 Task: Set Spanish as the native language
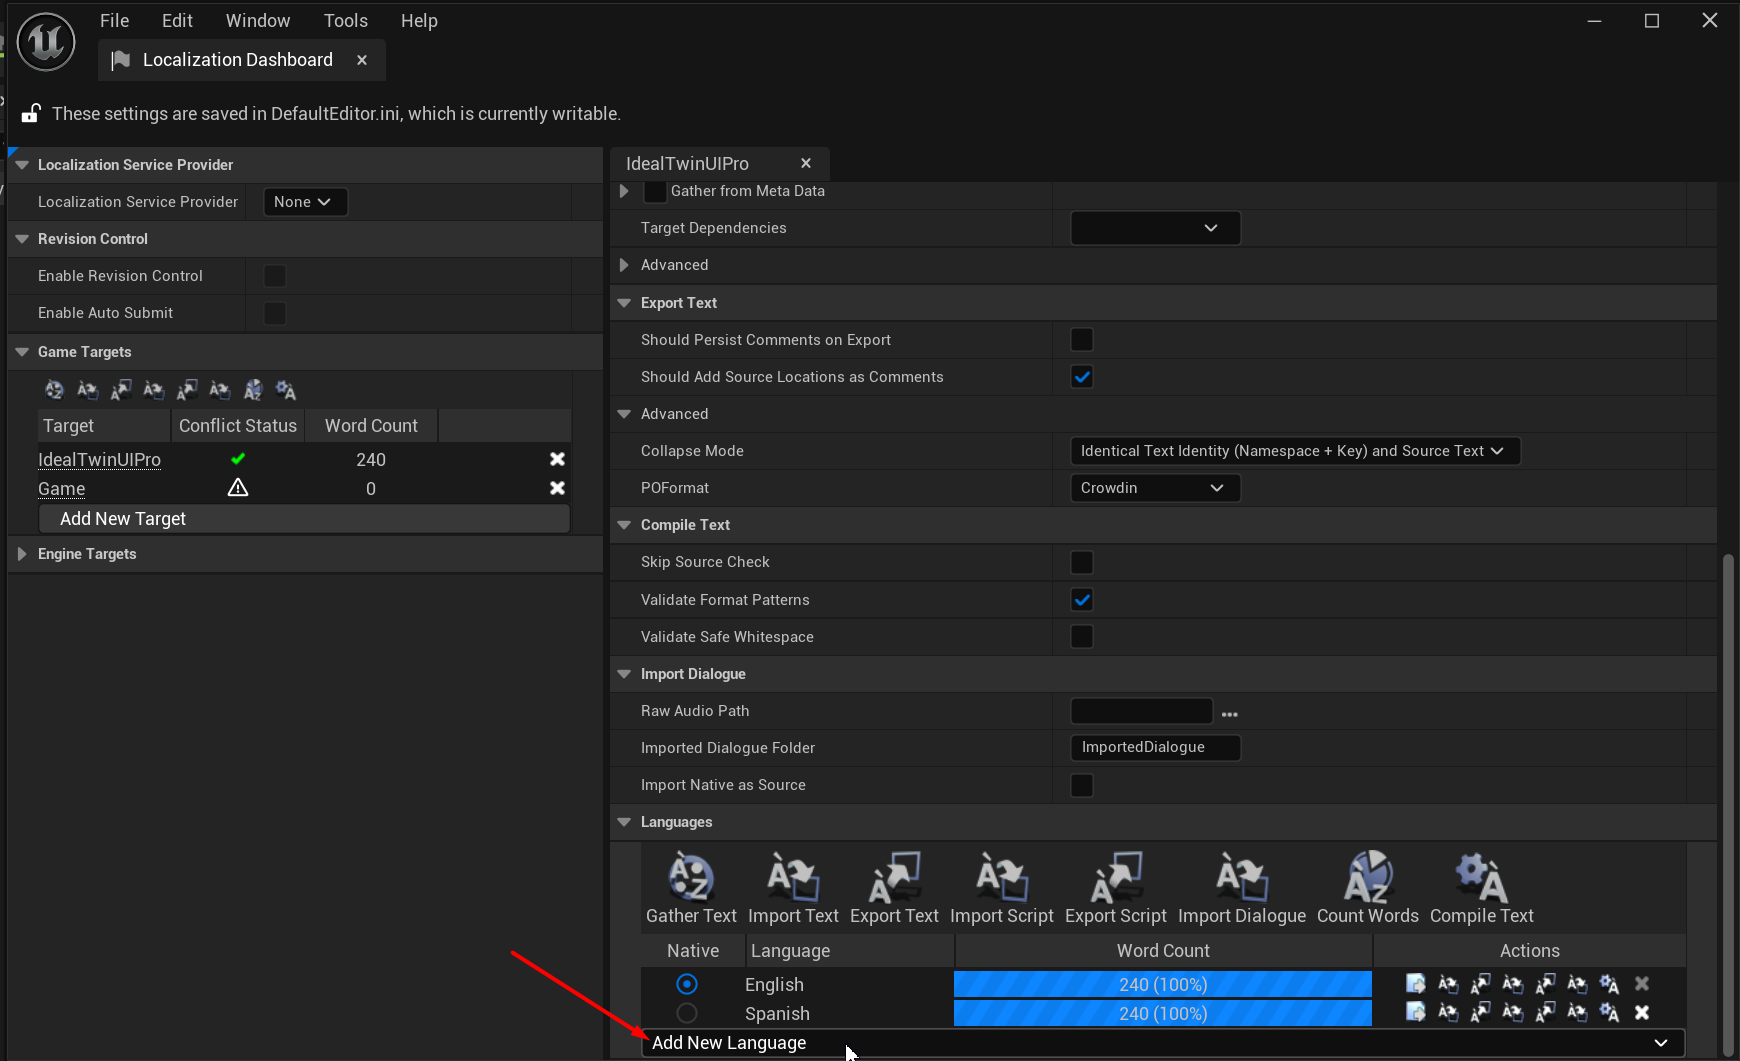(x=687, y=1013)
